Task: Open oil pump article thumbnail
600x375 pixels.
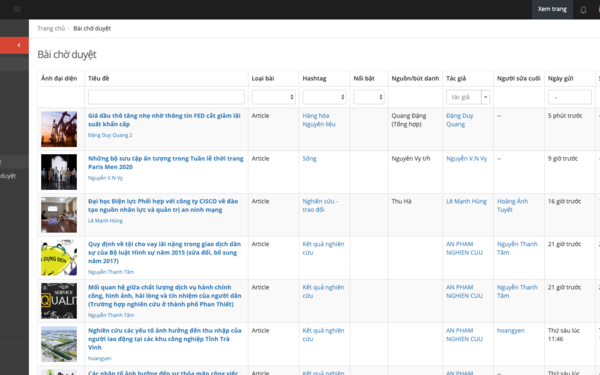Action: [x=59, y=129]
